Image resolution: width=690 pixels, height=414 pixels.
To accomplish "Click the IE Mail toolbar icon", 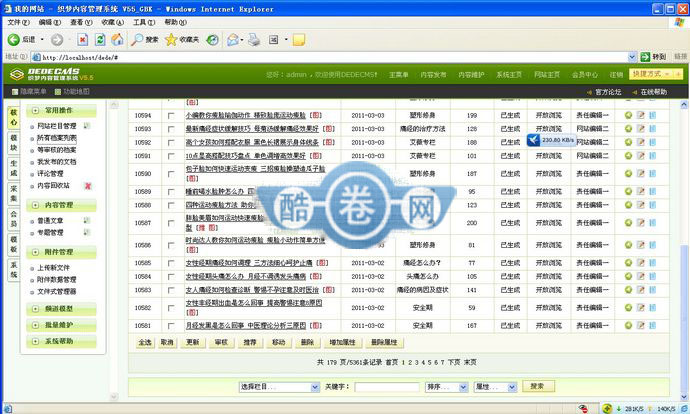I will pos(233,40).
